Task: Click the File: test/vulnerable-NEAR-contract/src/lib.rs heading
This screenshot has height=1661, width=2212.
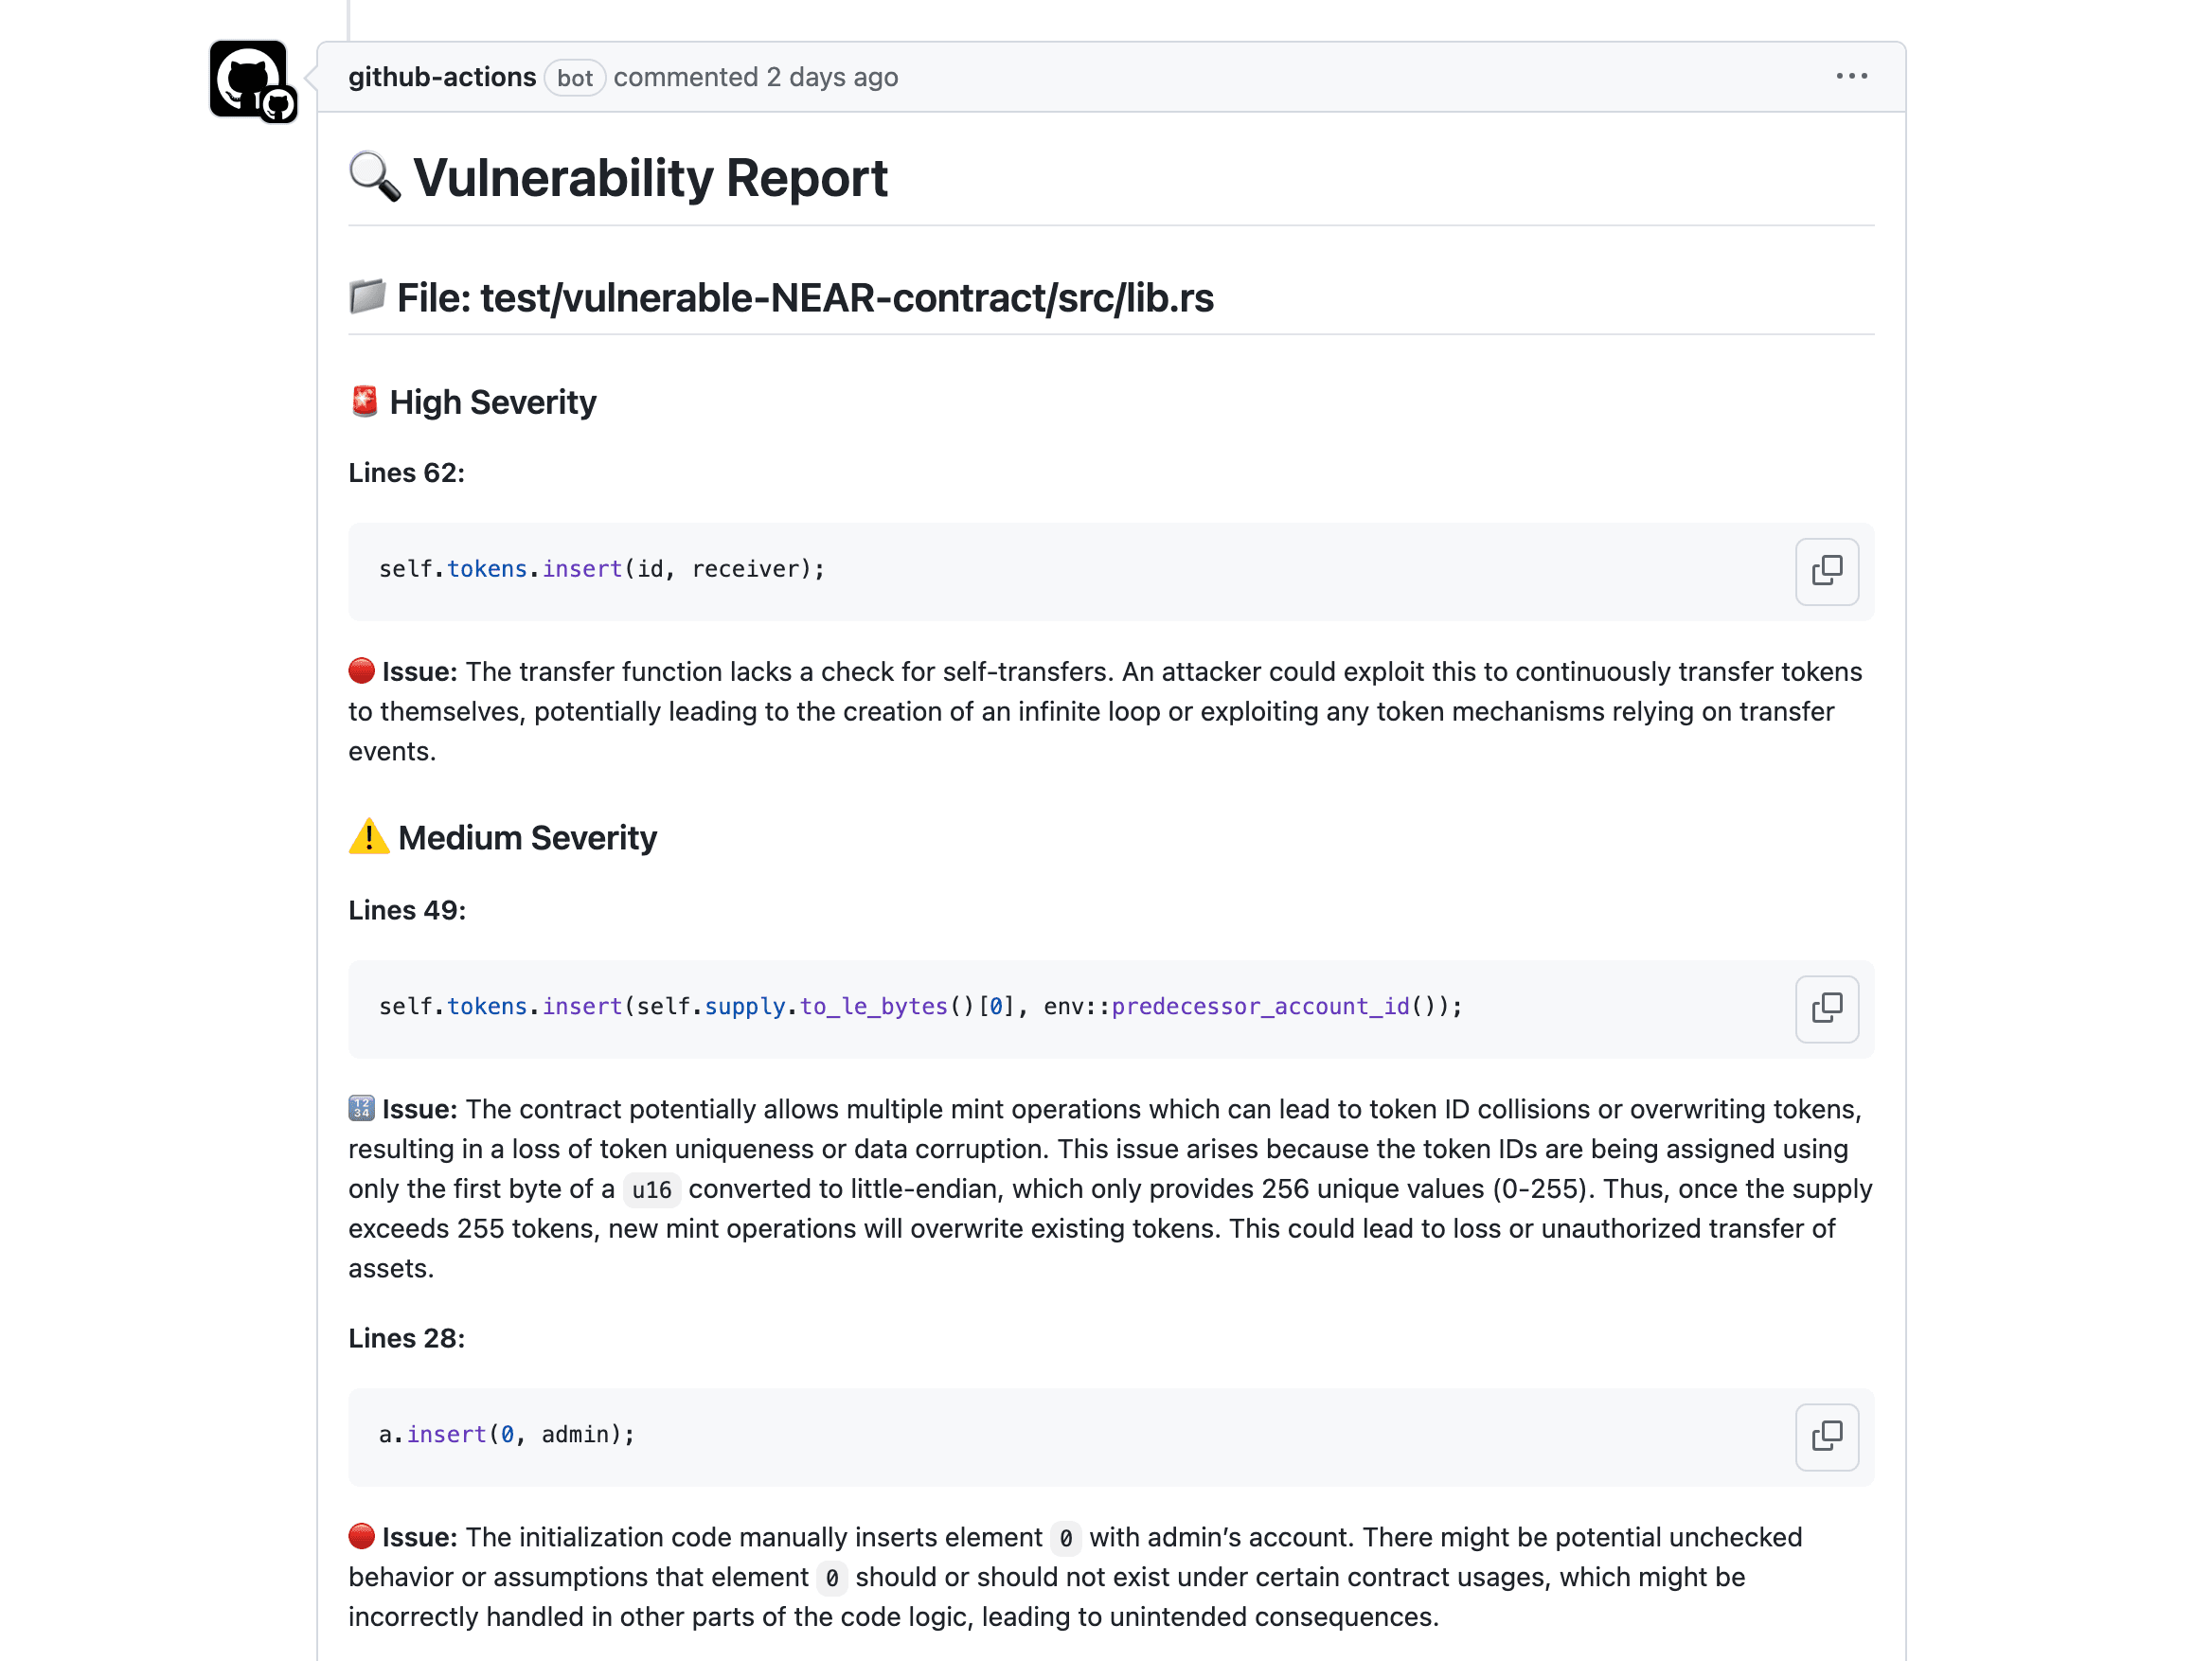Action: point(805,298)
